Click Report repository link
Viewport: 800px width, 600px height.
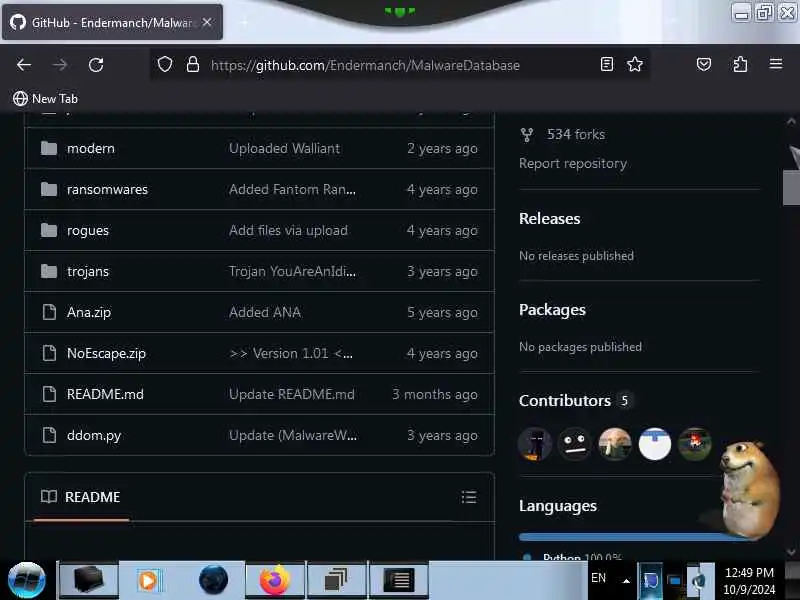click(573, 163)
